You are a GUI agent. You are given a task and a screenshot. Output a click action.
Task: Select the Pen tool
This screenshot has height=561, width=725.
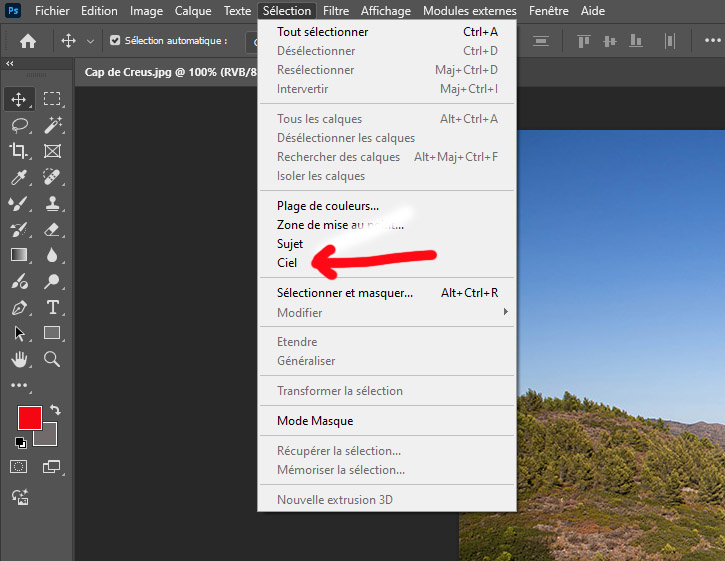point(19,308)
